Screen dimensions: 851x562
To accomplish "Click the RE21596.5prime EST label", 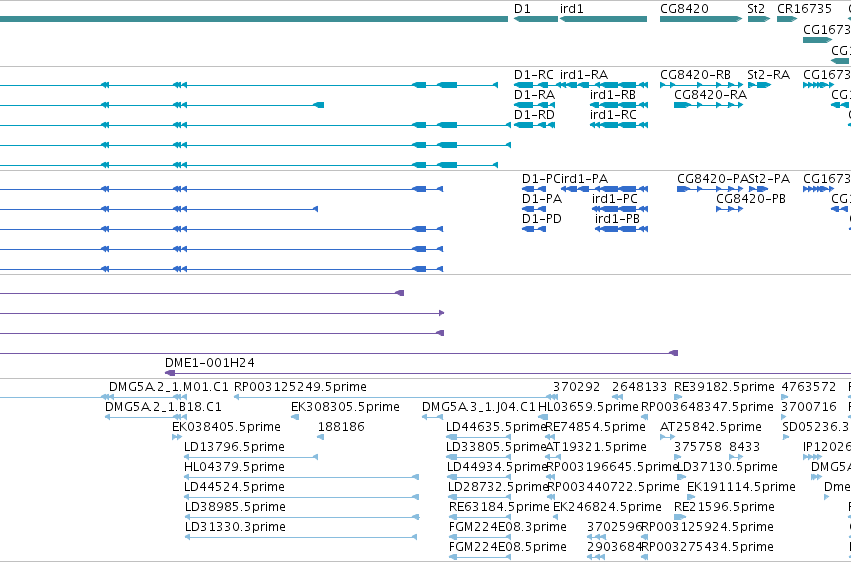I will pos(724,508).
